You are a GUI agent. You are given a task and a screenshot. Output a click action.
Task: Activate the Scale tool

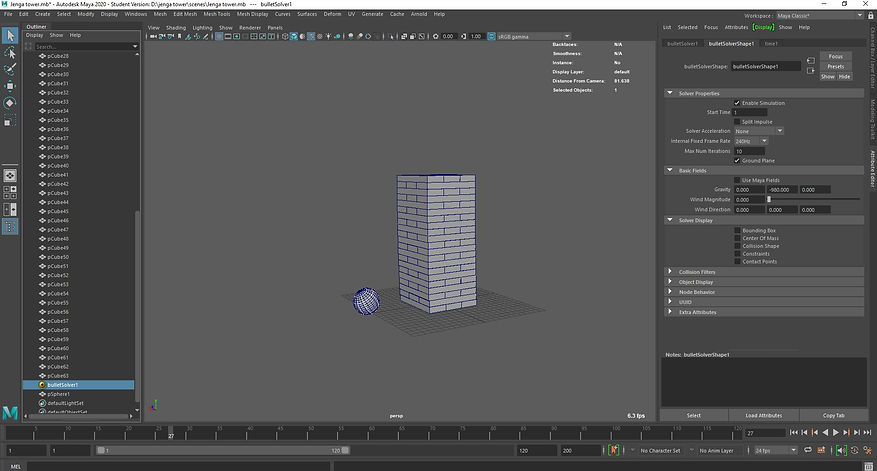click(10, 120)
